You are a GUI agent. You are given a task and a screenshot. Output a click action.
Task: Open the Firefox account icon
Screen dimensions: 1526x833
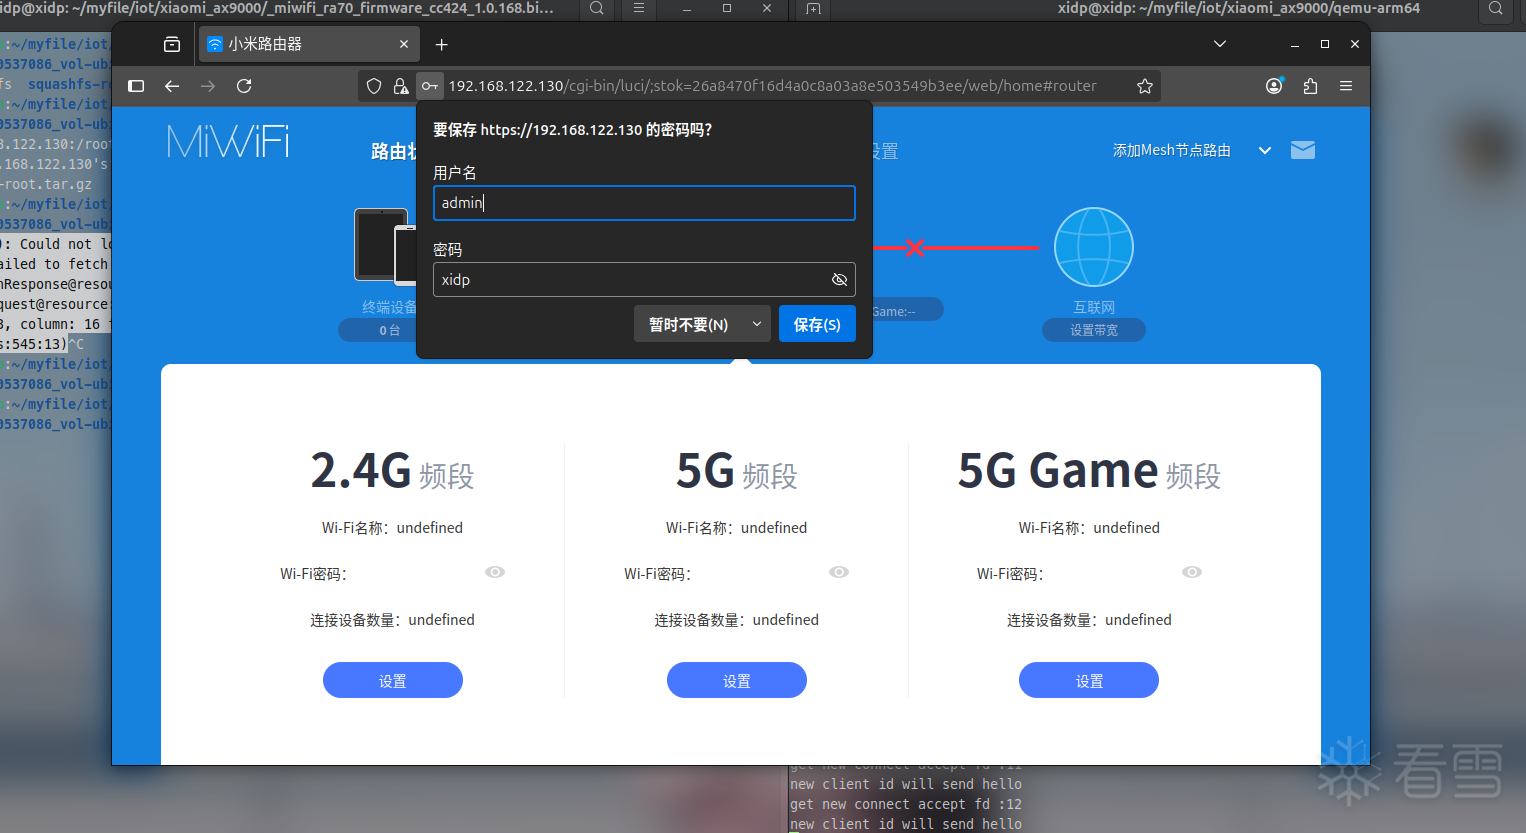[1274, 86]
